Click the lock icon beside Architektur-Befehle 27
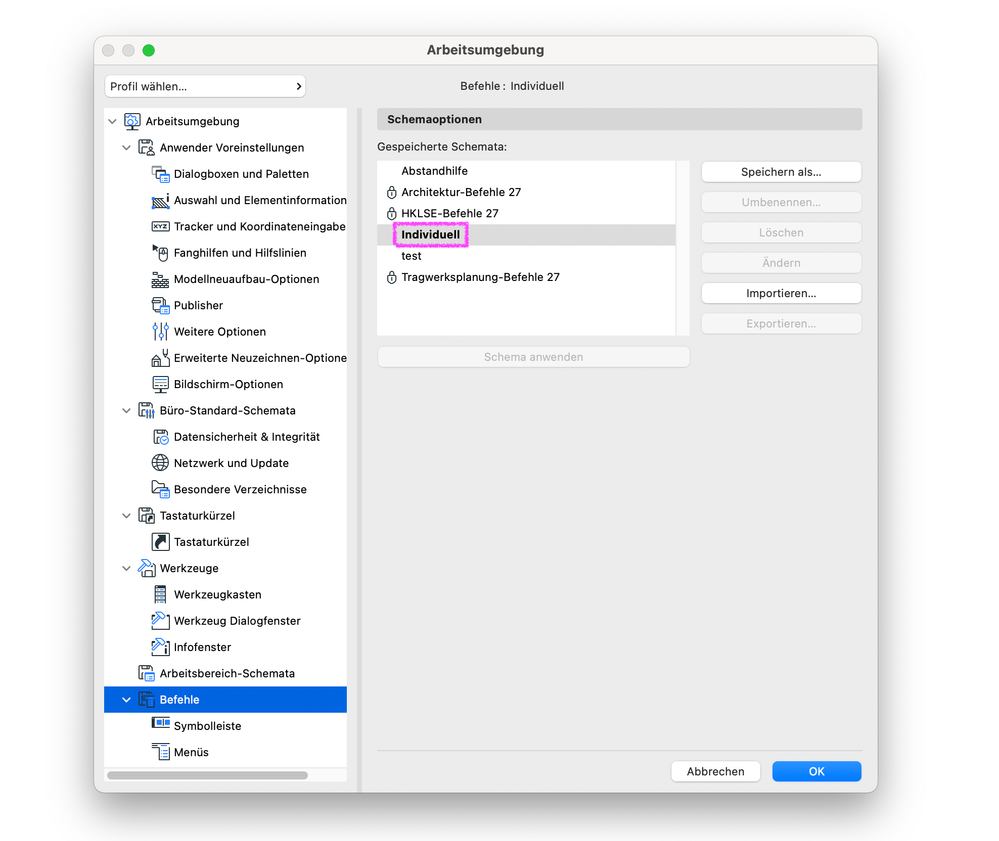This screenshot has height=841, width=999. click(392, 192)
